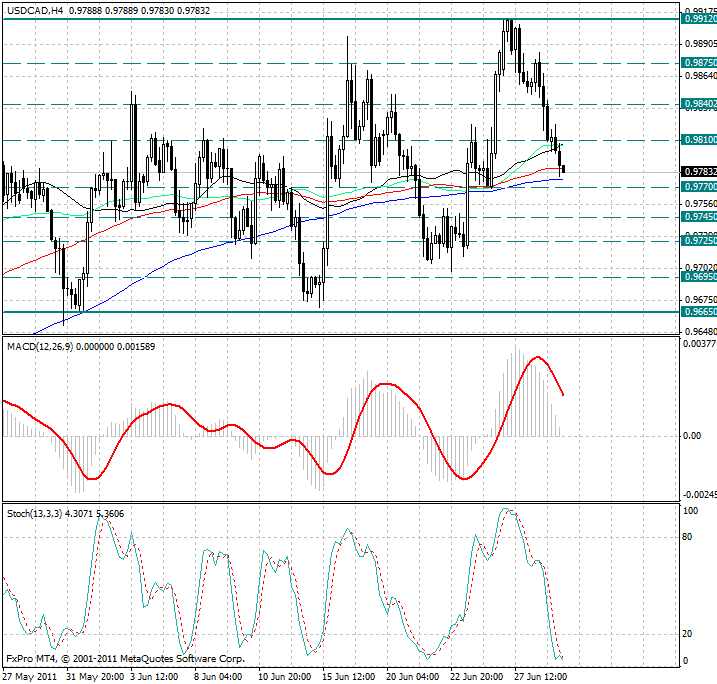Viewport: 717px width, 684px height.
Task: Click the MACD axis value -0.00245
Action: pyautogui.click(x=699, y=495)
